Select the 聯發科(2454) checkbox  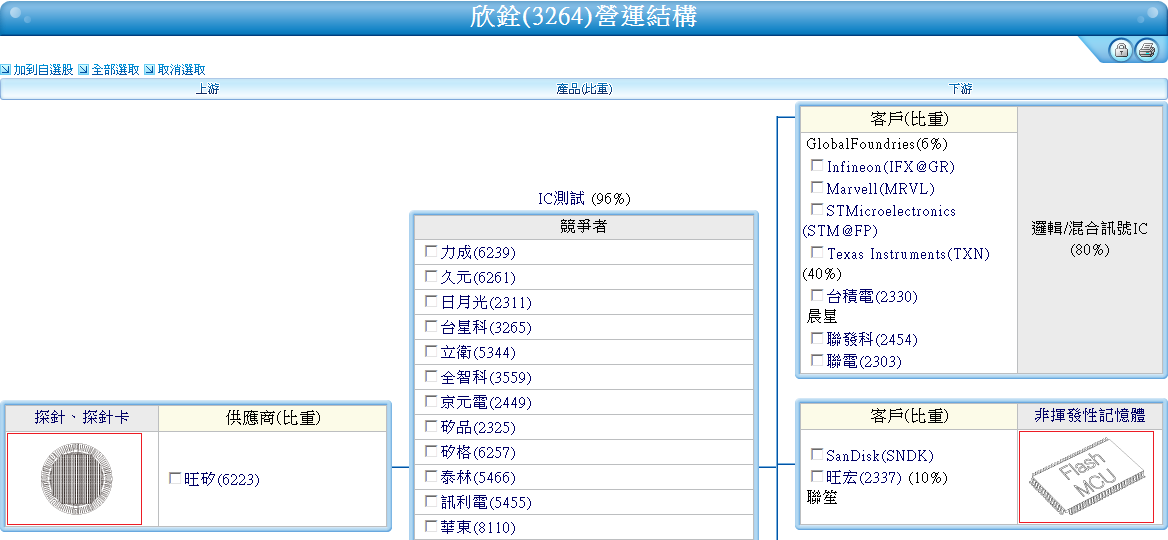[817, 338]
